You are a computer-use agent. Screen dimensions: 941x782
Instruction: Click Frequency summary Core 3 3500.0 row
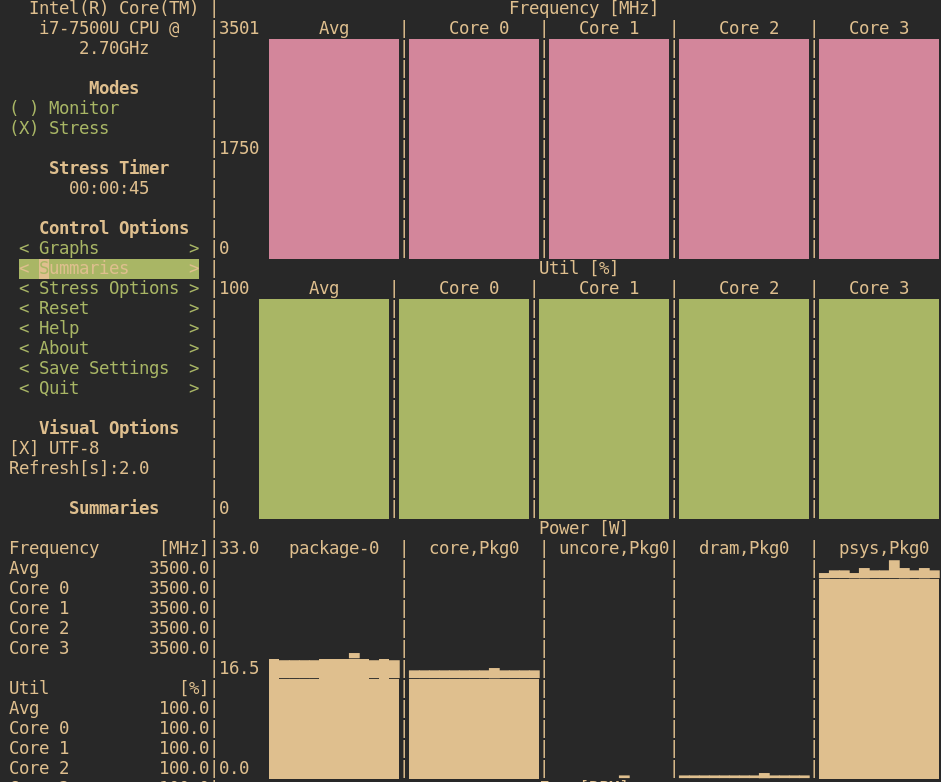(109, 648)
